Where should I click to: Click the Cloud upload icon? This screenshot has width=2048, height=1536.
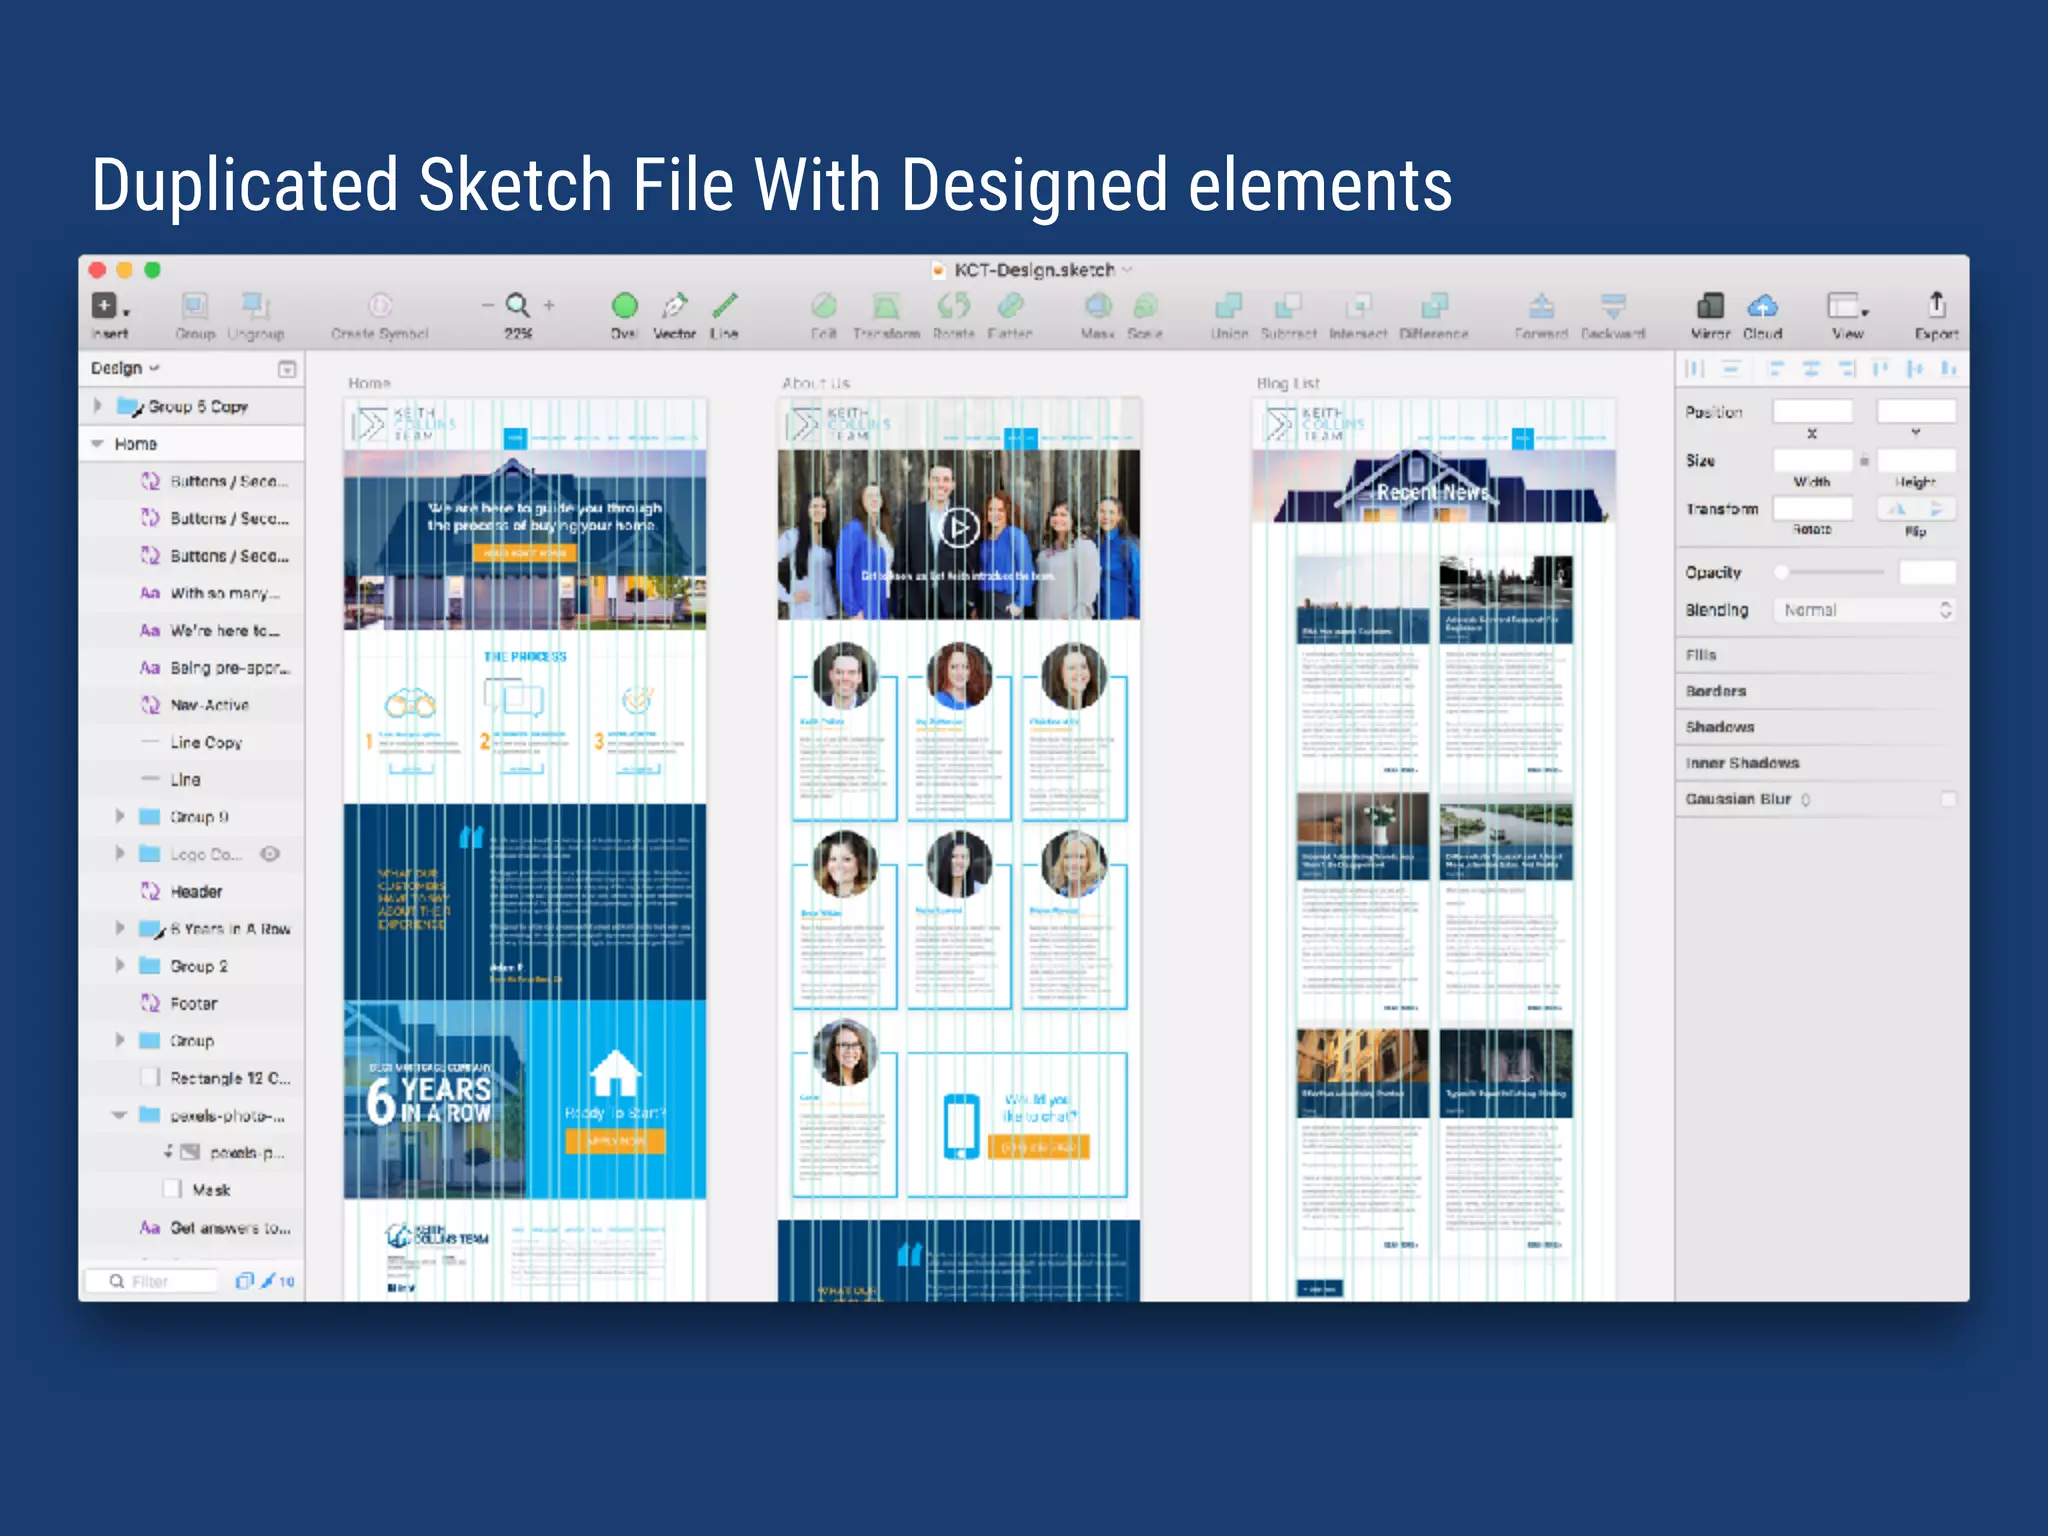1762,305
